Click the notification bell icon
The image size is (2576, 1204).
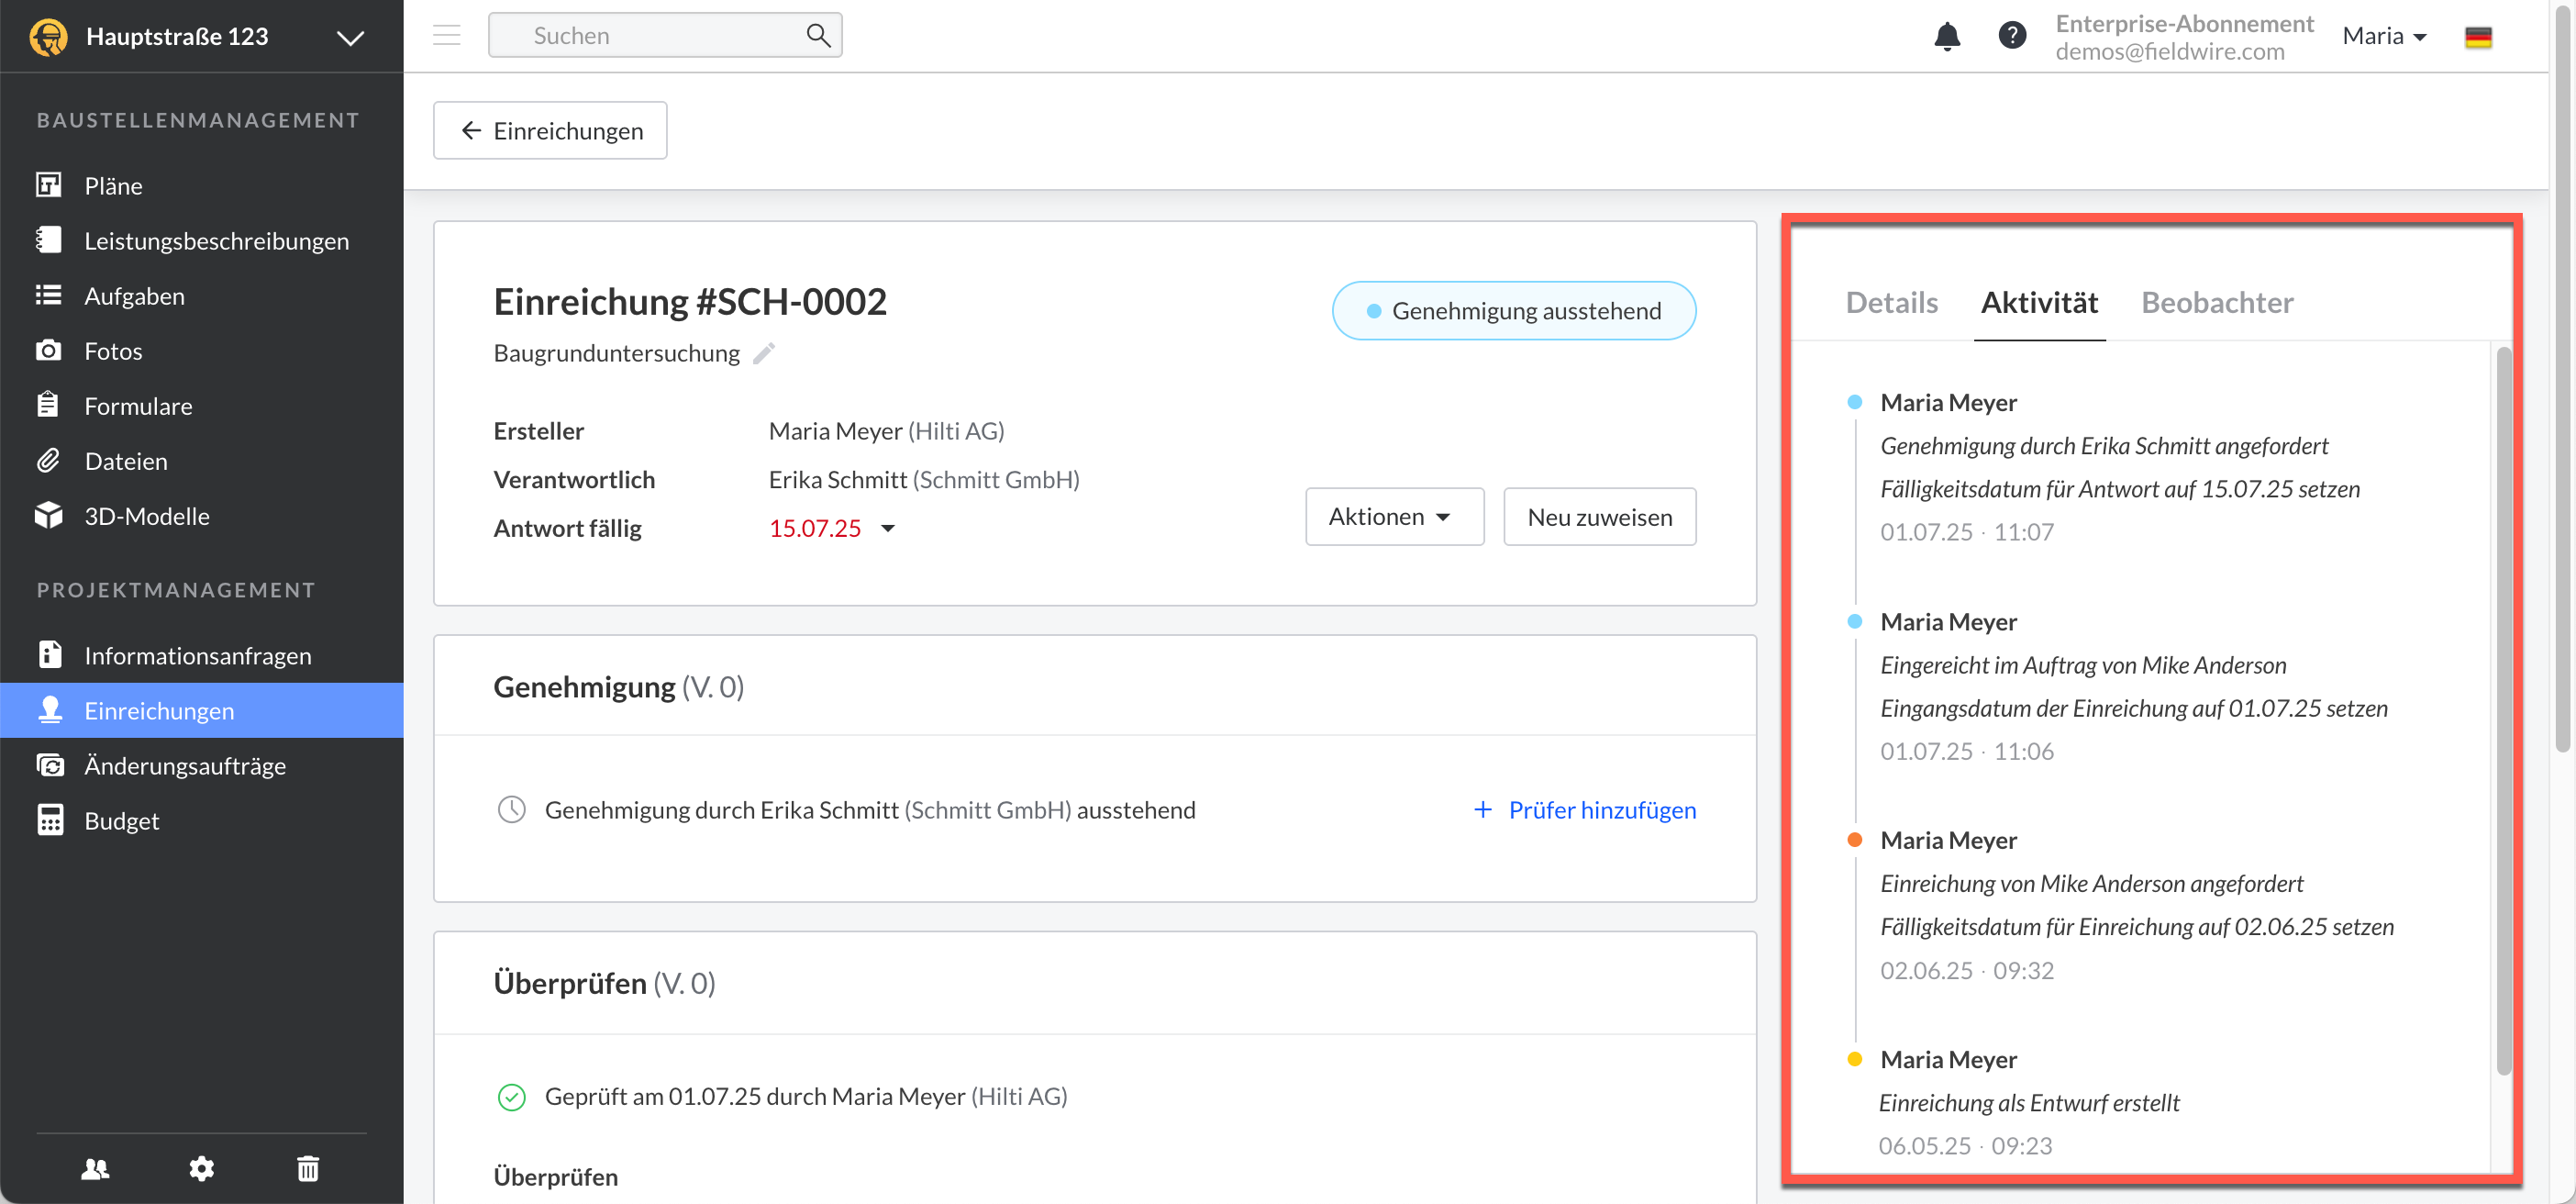click(1946, 36)
